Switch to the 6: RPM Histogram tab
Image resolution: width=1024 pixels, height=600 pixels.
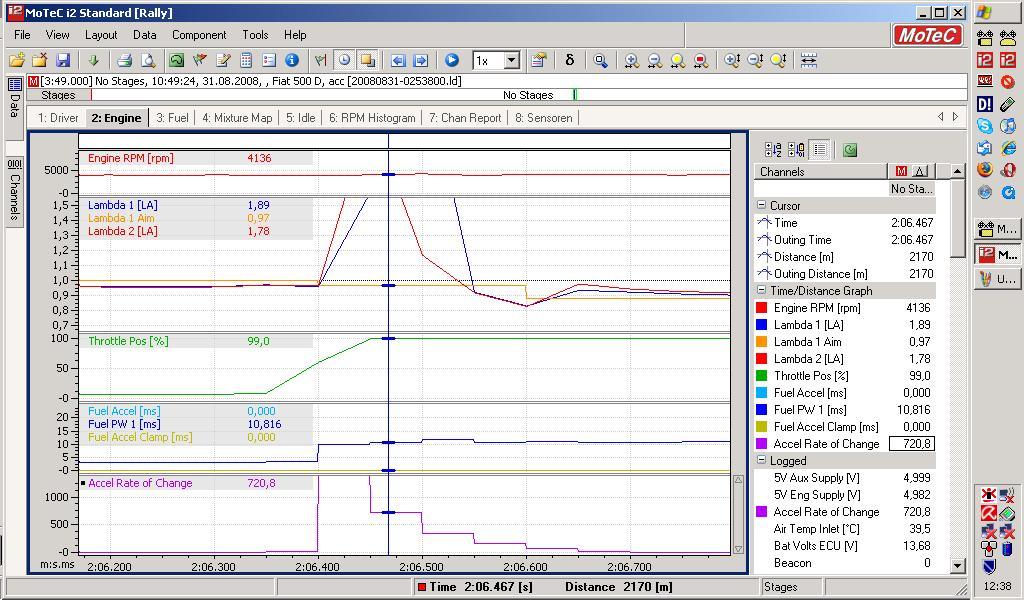372,118
